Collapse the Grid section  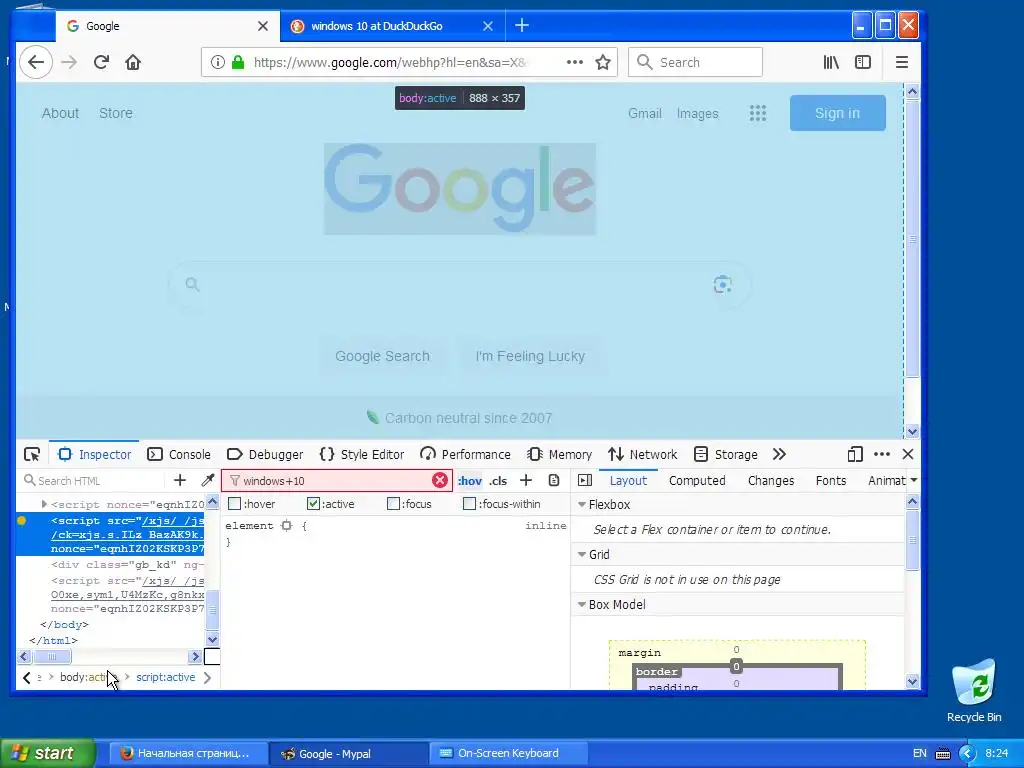tap(582, 554)
